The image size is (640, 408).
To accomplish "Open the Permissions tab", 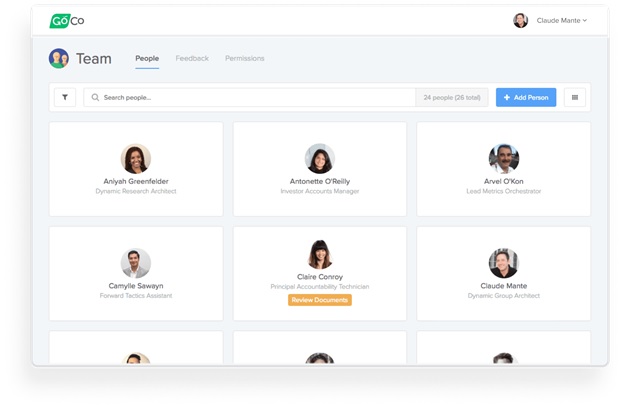I will (x=244, y=58).
